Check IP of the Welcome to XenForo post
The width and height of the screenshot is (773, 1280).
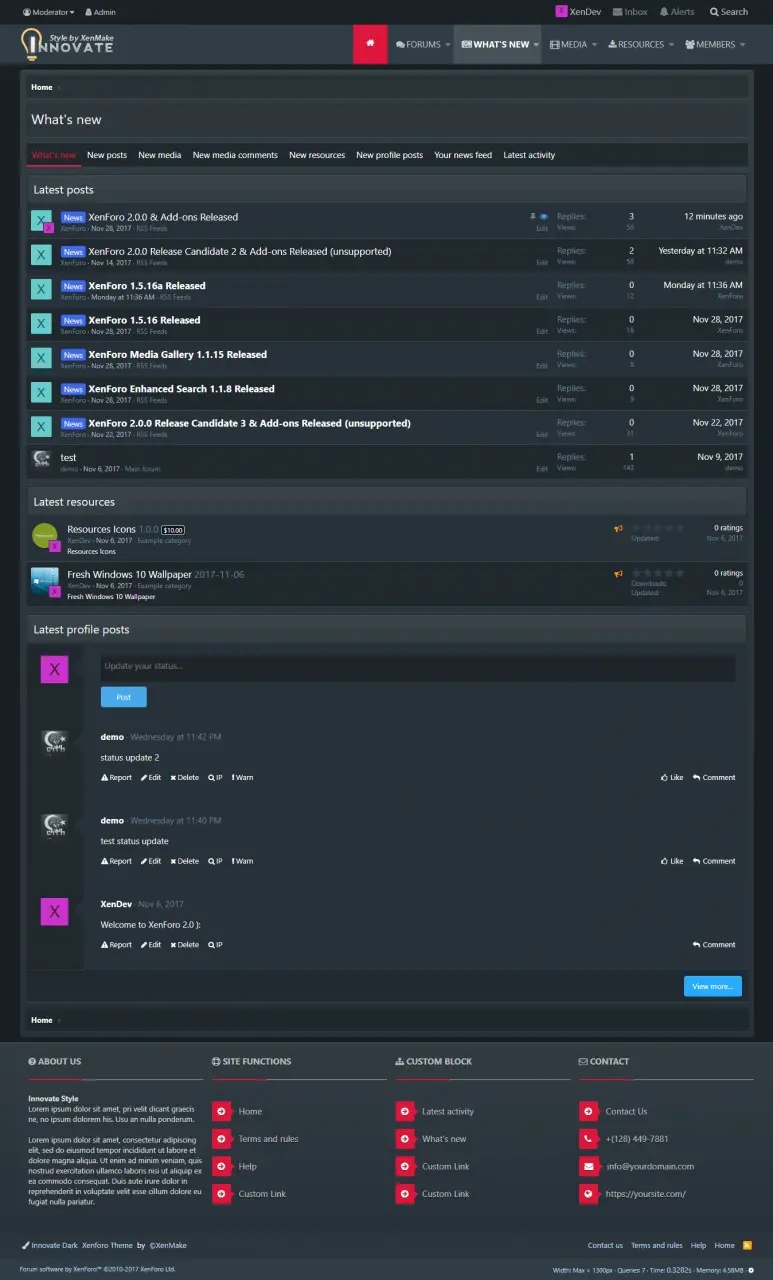(x=215, y=945)
